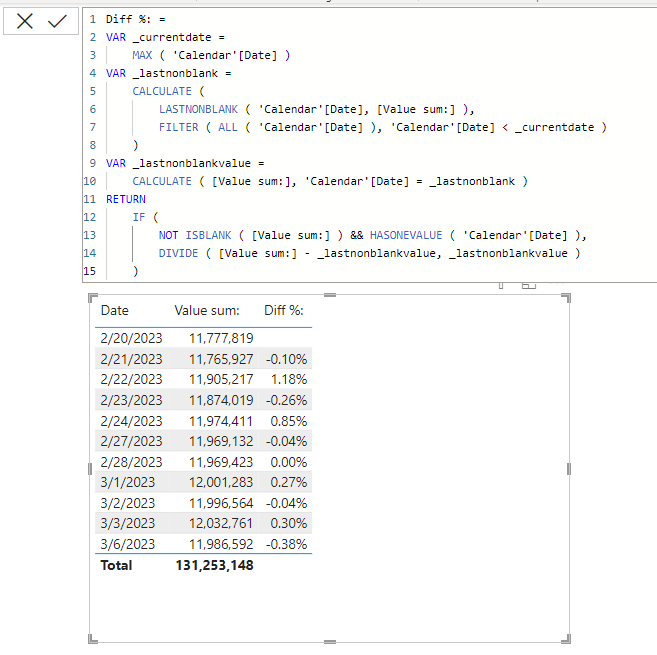657x655 pixels.
Task: Click the _currentdate variable declaration on line 2
Action: point(172,37)
